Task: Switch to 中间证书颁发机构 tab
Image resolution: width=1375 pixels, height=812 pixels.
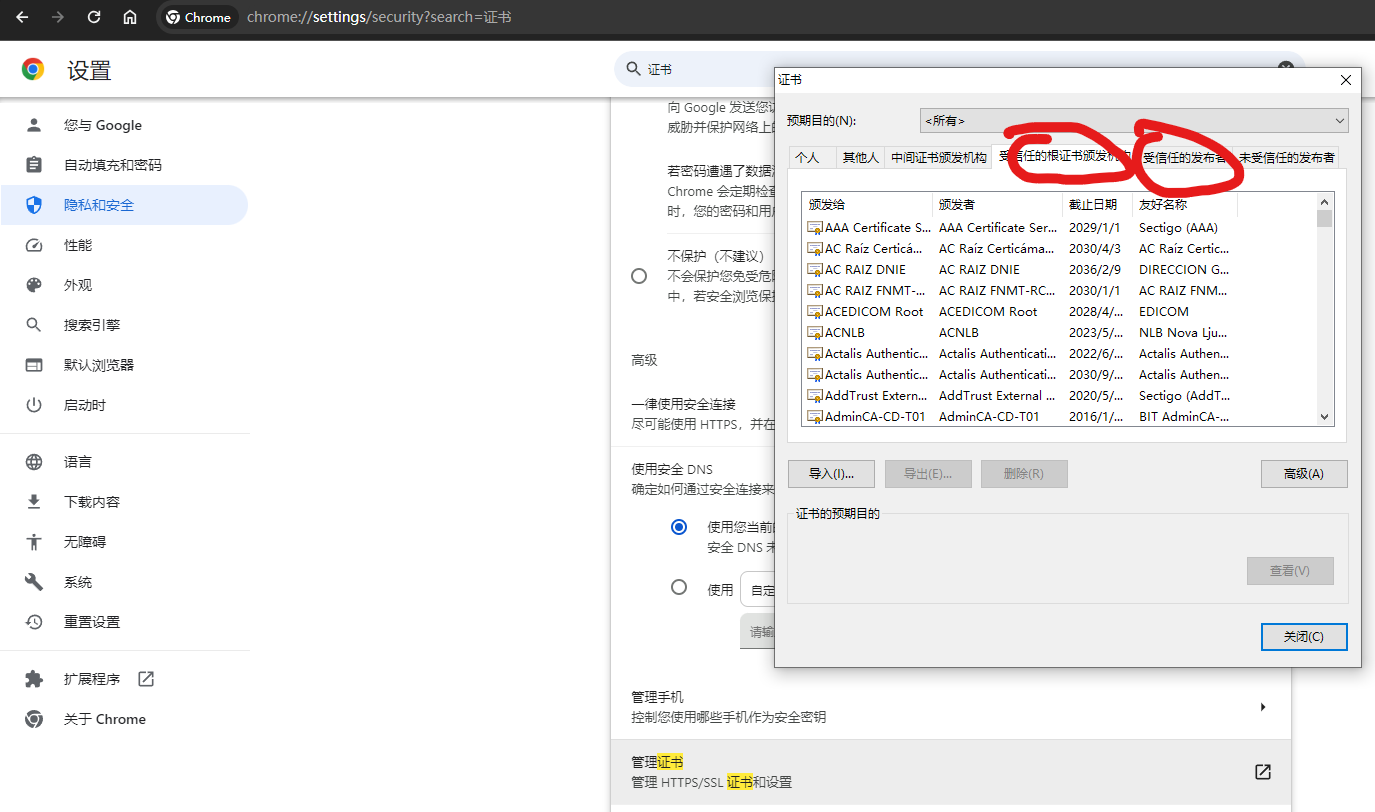Action: (938, 157)
